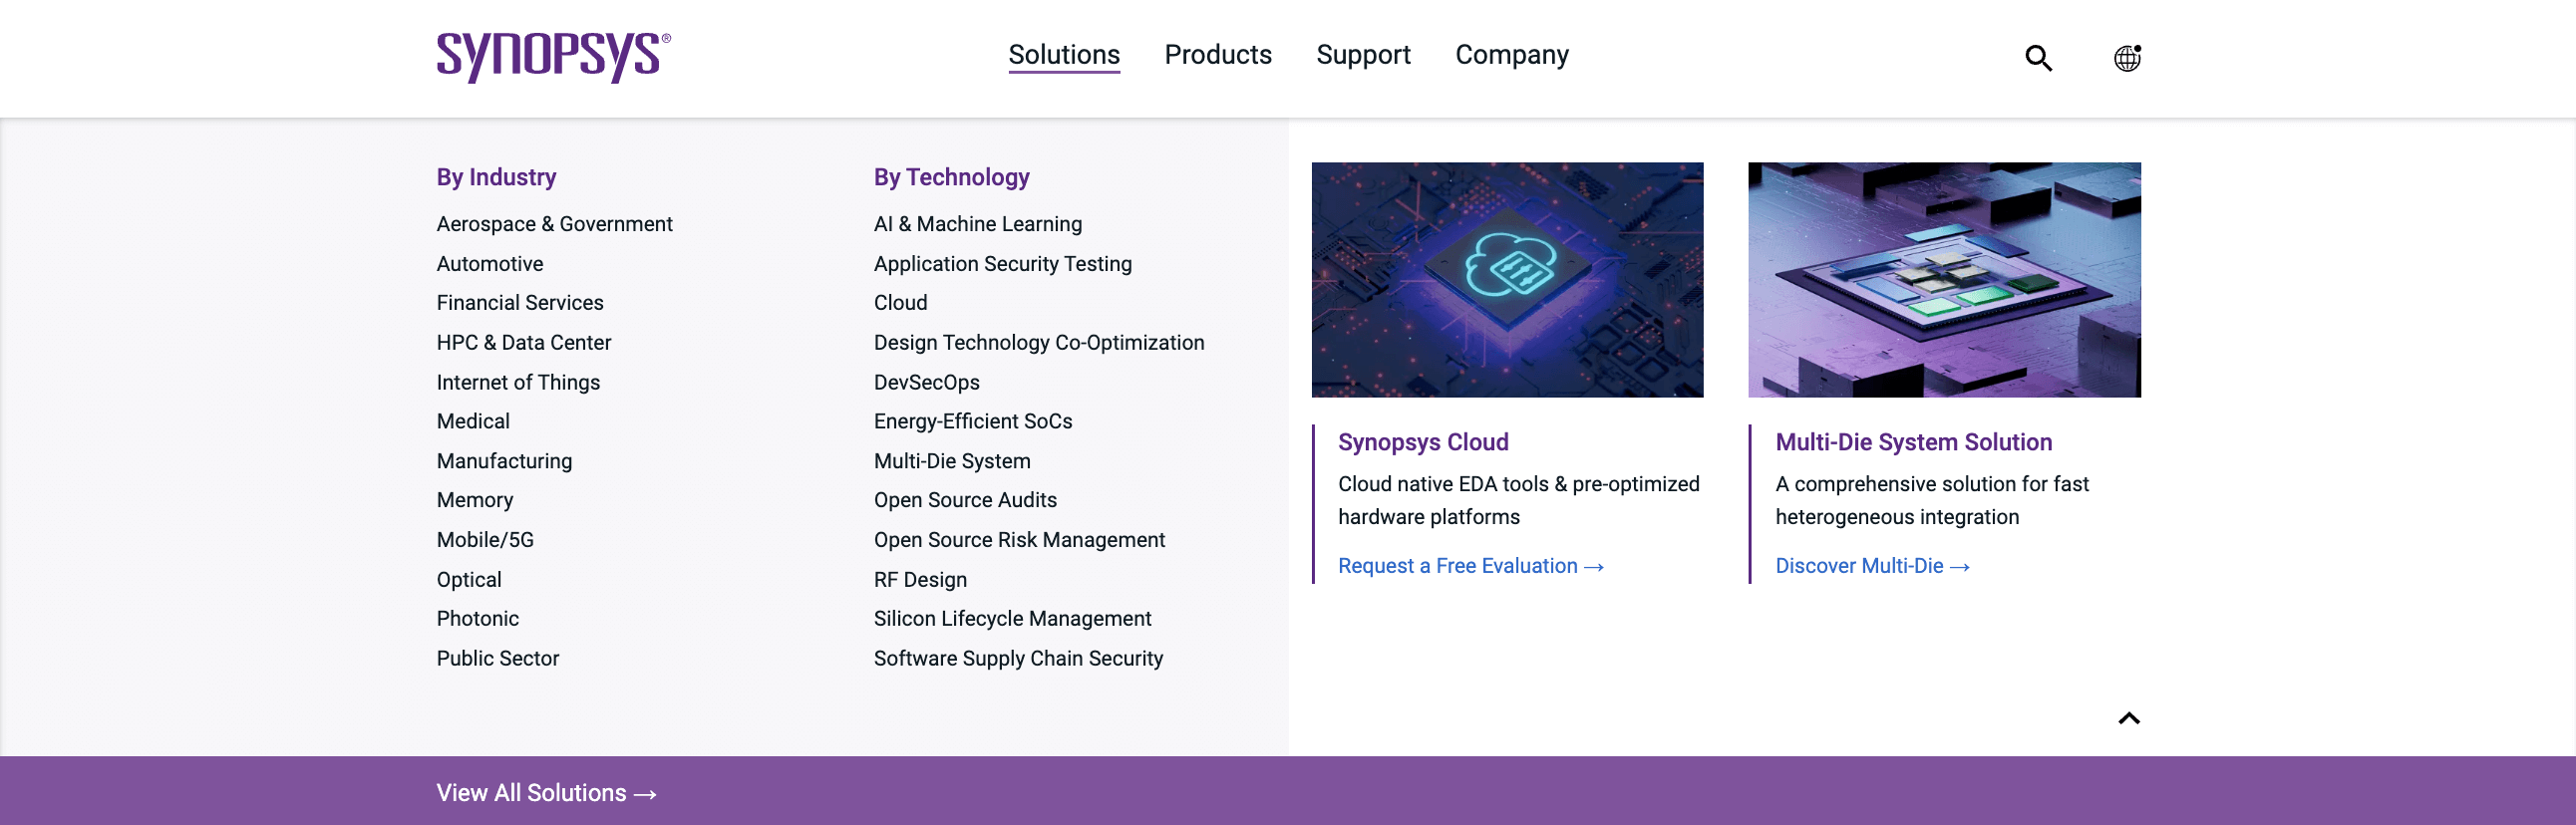Open the Cloud technology link
Screen dimensions: 2576x825
tap(900, 303)
